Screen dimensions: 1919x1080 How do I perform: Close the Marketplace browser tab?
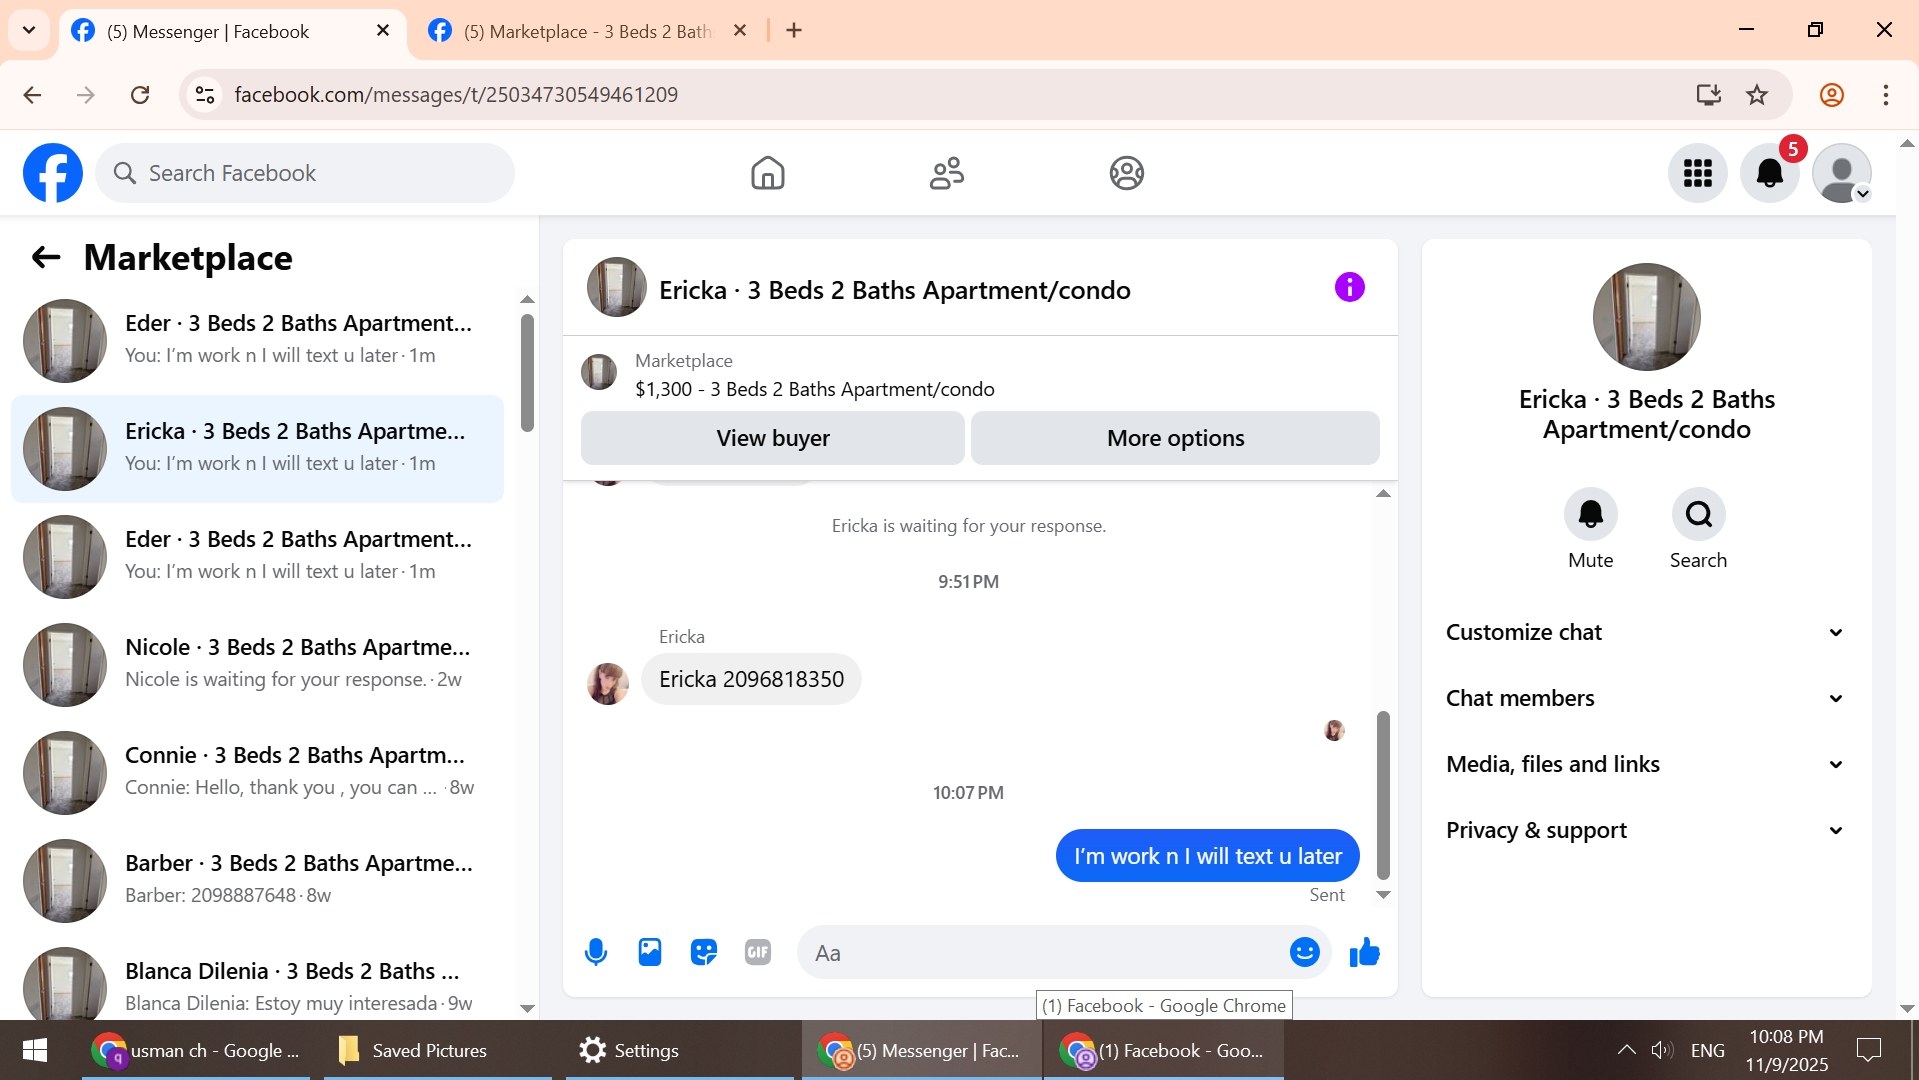tap(740, 31)
